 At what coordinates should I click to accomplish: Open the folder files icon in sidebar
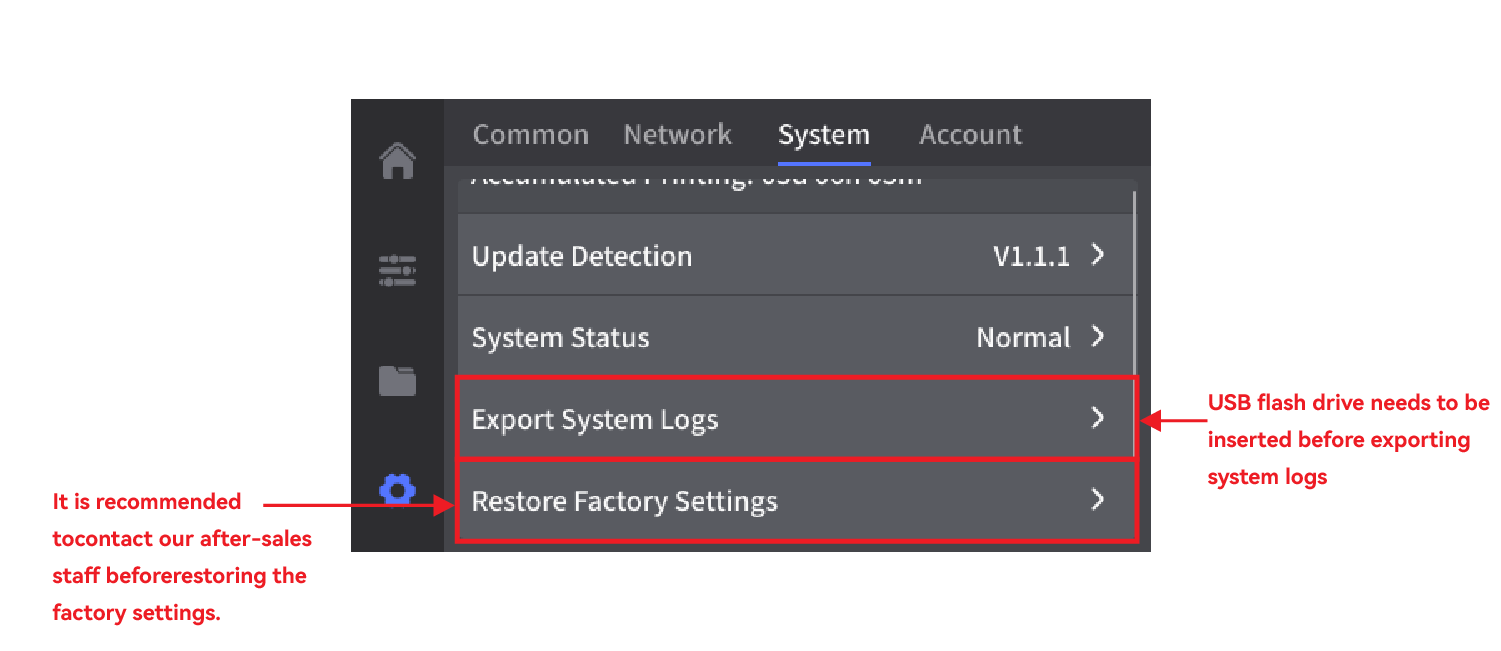(x=397, y=380)
